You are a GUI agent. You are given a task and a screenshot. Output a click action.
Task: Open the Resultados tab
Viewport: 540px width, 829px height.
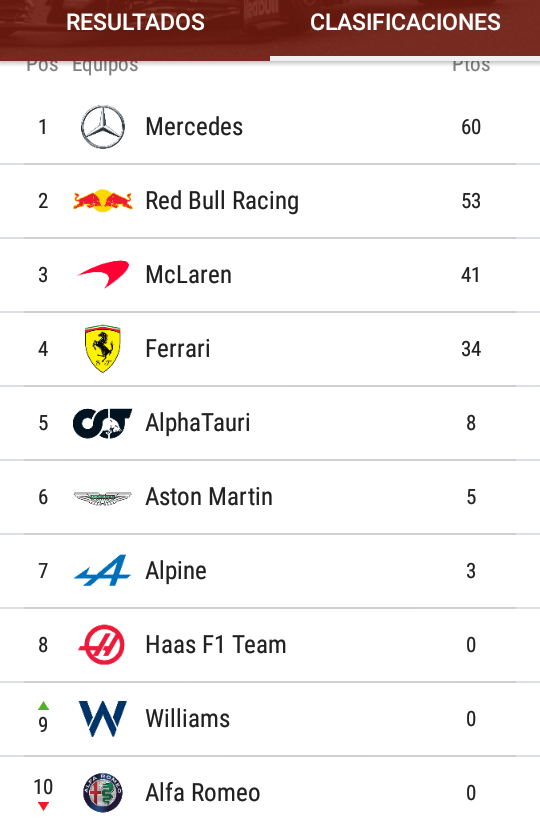(135, 22)
